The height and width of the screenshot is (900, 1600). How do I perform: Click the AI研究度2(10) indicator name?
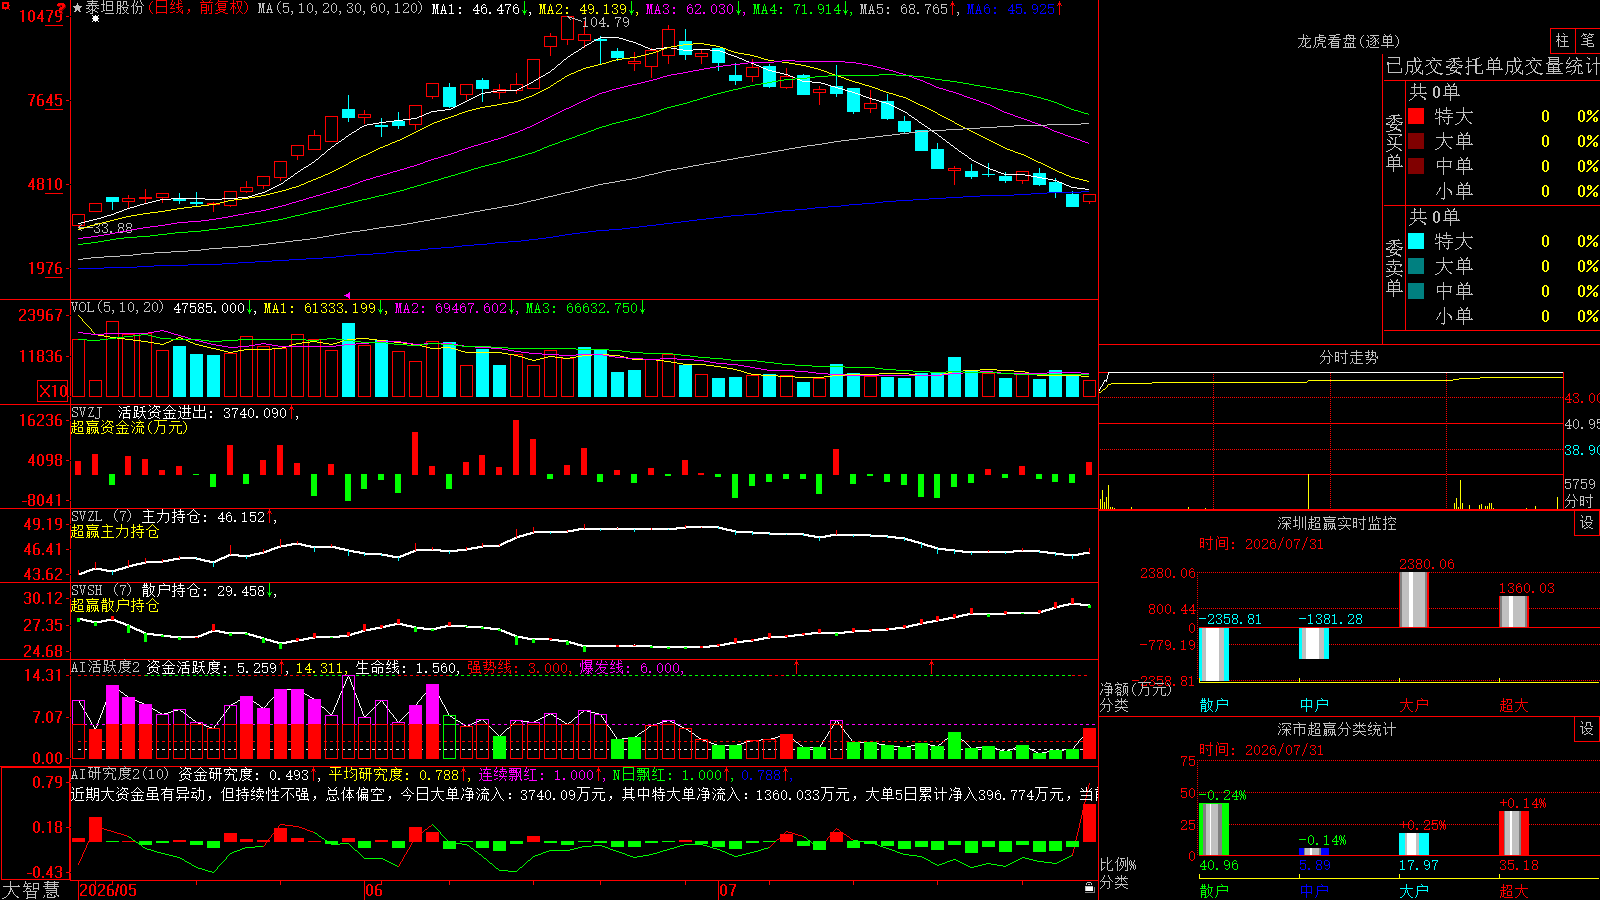pyautogui.click(x=121, y=774)
